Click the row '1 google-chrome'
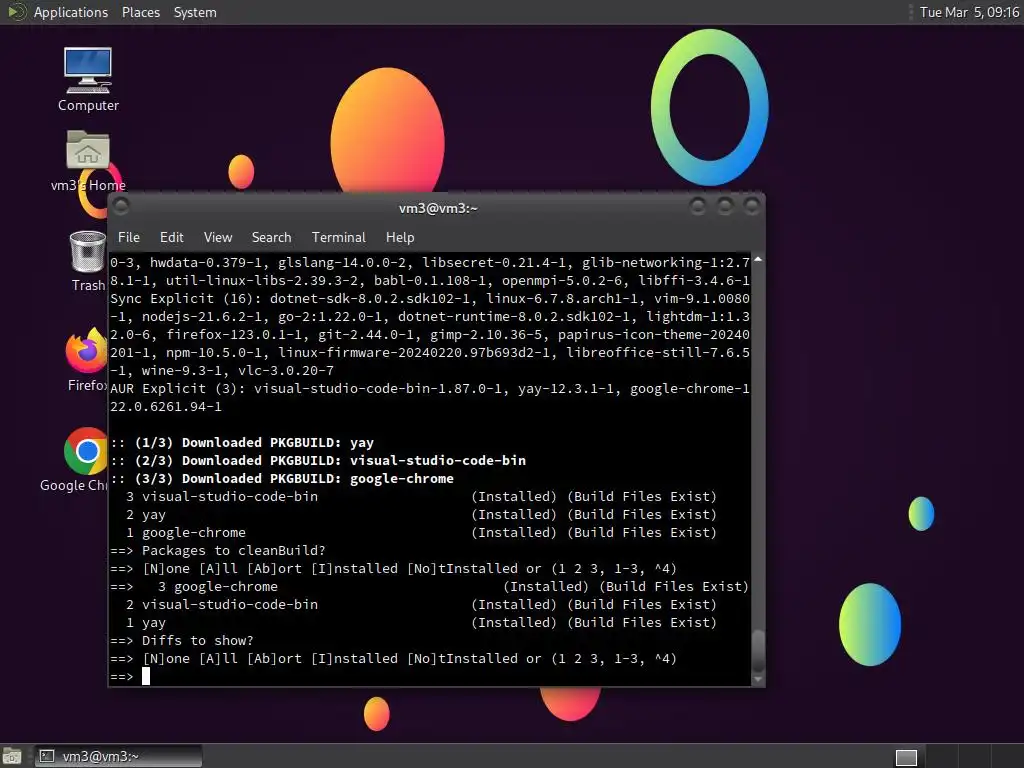Image resolution: width=1024 pixels, height=768 pixels. tap(421, 533)
